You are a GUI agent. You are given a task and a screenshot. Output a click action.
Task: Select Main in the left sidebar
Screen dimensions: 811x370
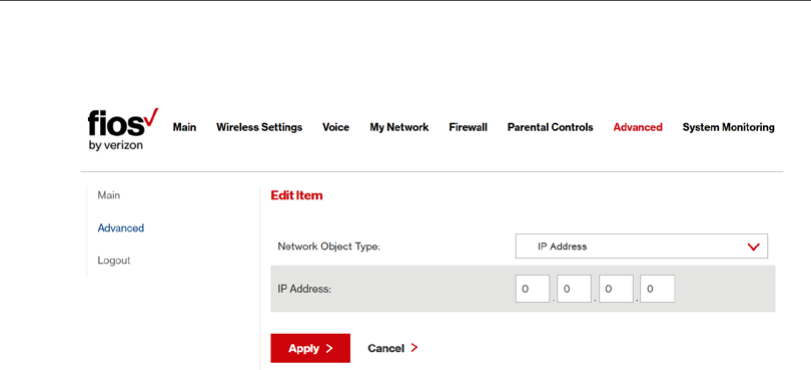[x=109, y=196]
